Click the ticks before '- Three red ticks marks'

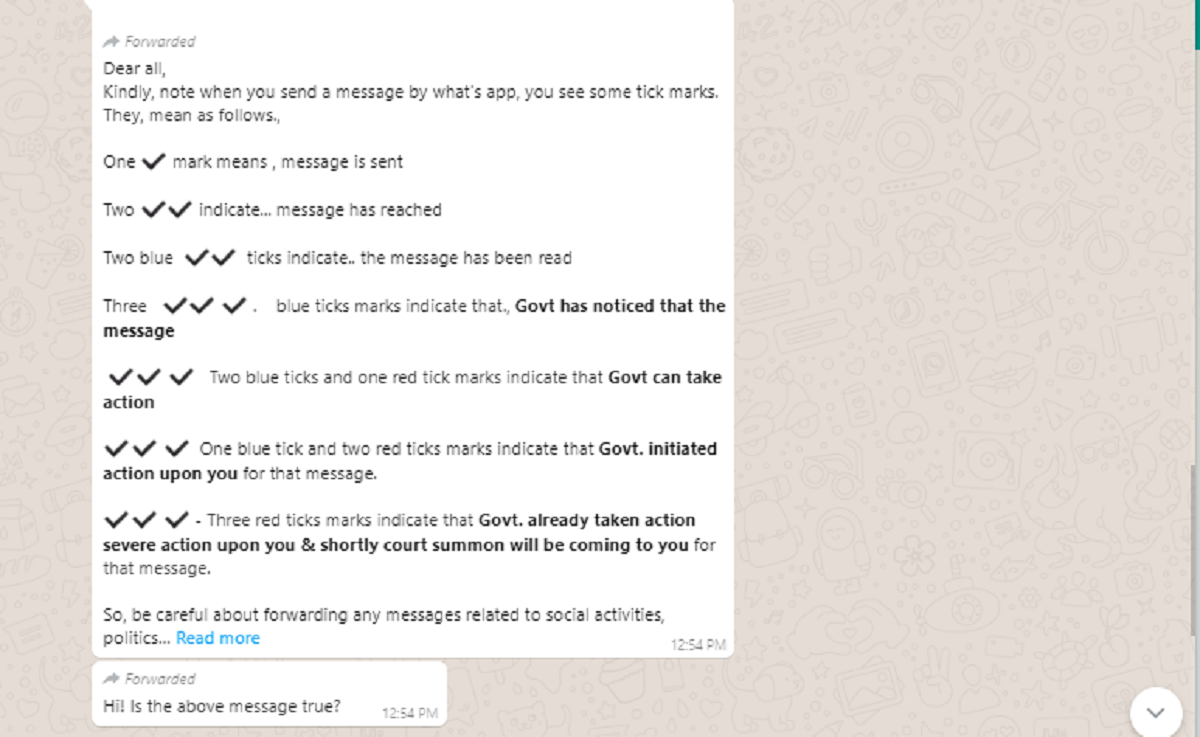point(146,519)
